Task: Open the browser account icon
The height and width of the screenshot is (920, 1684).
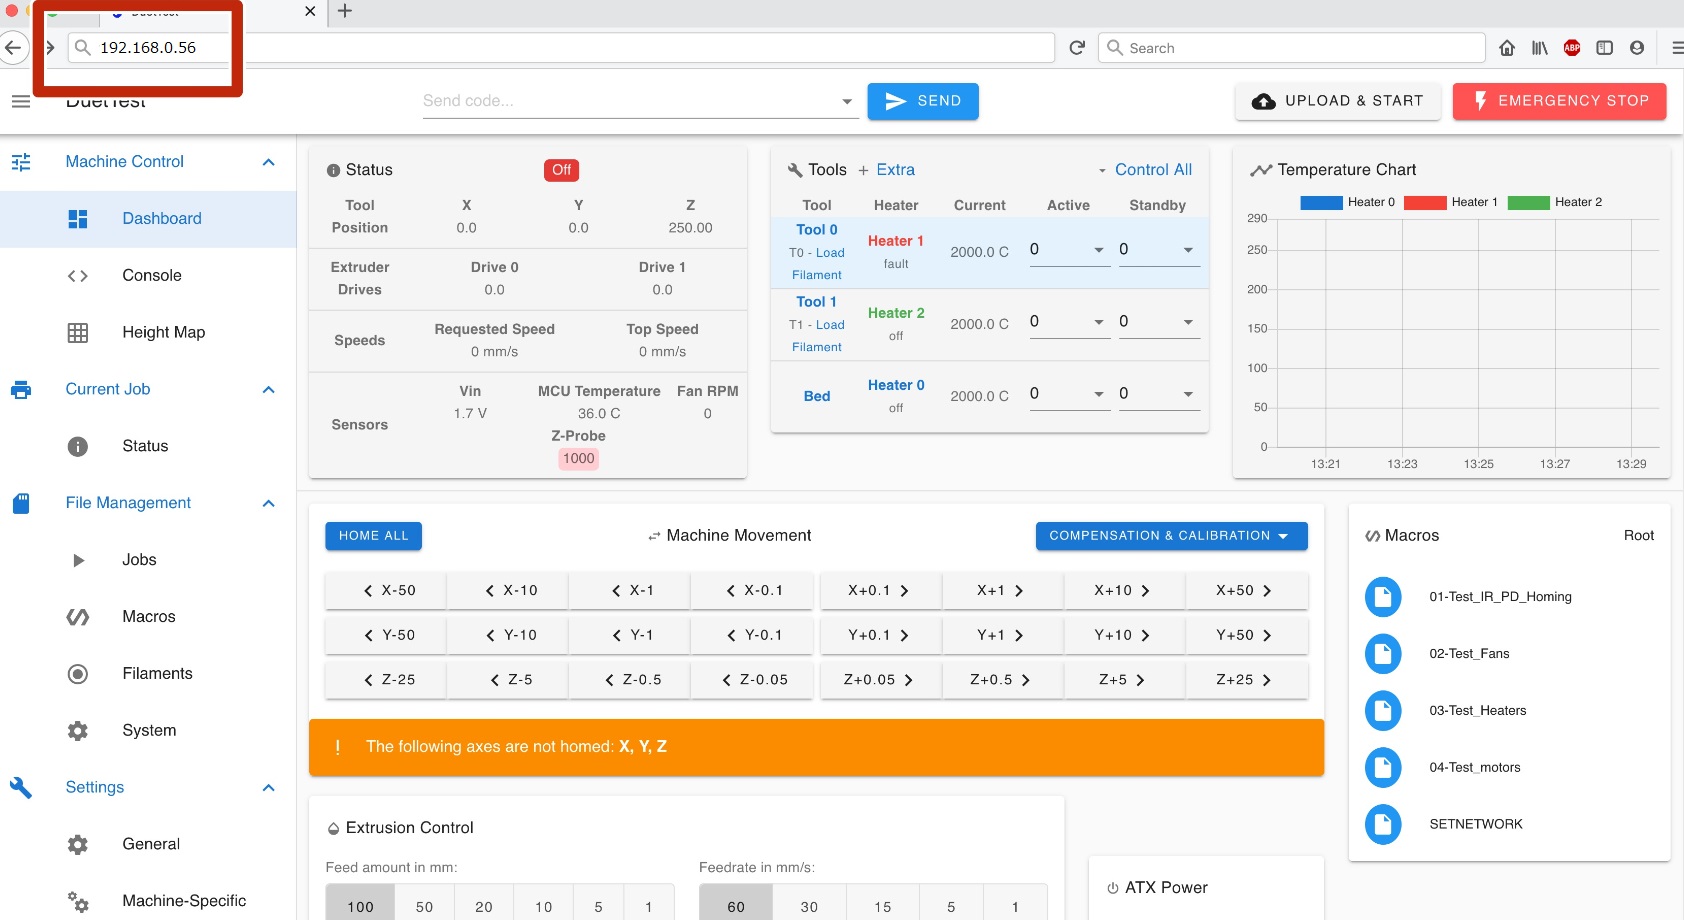Action: coord(1637,48)
